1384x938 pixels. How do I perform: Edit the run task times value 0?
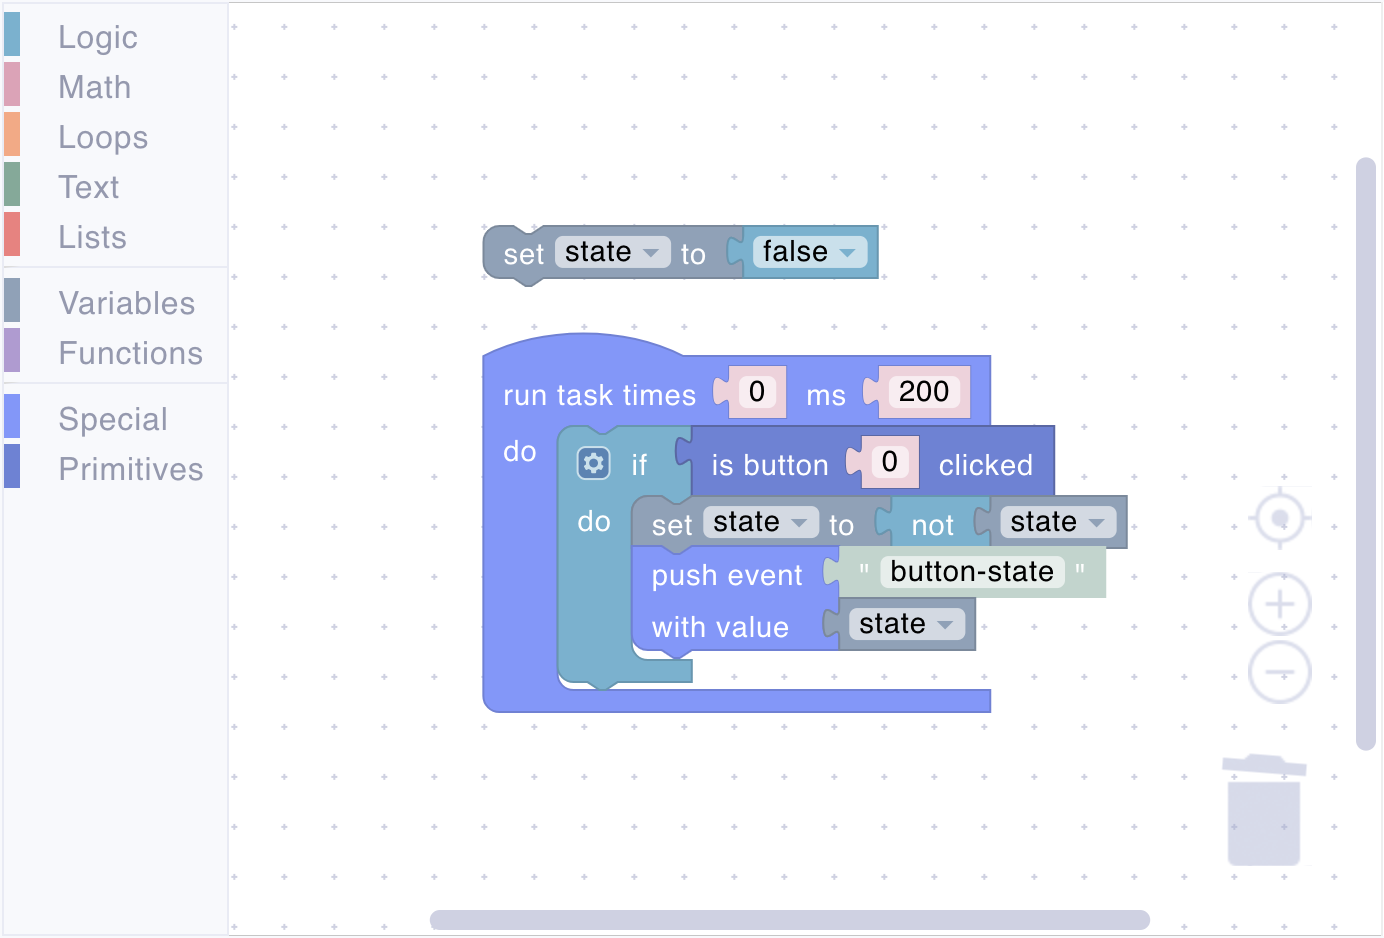757,392
